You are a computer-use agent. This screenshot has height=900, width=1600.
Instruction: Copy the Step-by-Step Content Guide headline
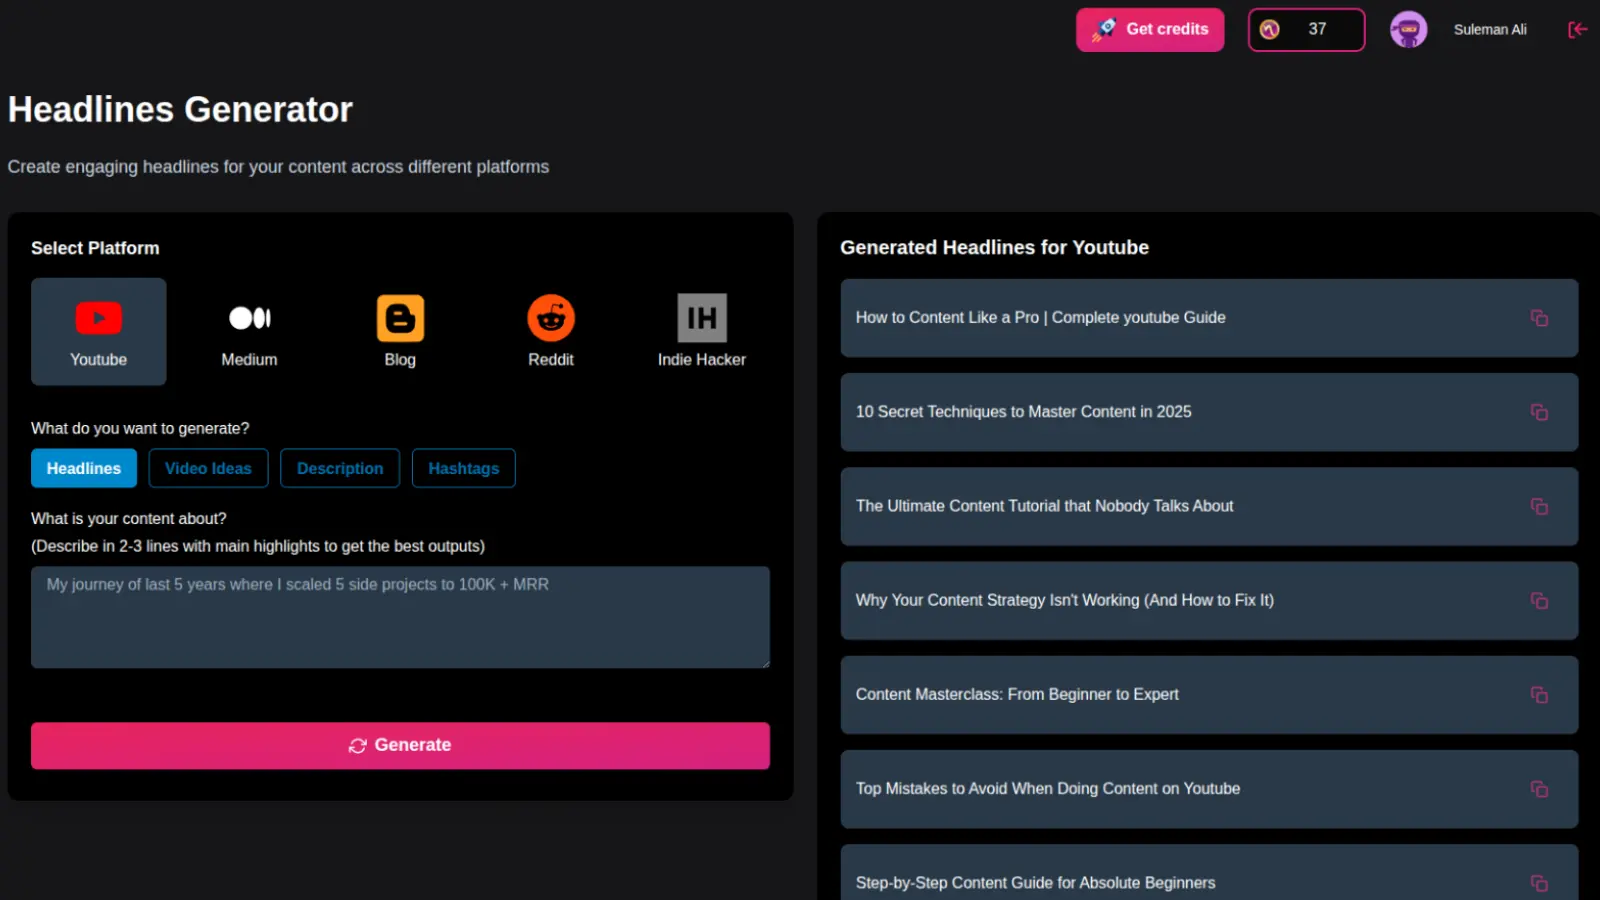(1539, 883)
